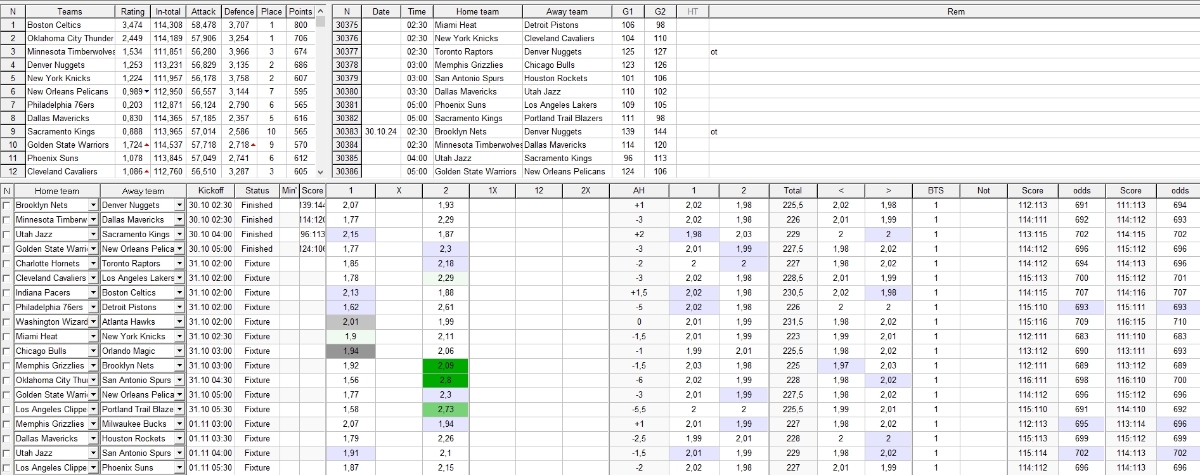The image size is (1200, 475).
Task: Click the scroll down arrow in Teams table
Action: coord(321,172)
